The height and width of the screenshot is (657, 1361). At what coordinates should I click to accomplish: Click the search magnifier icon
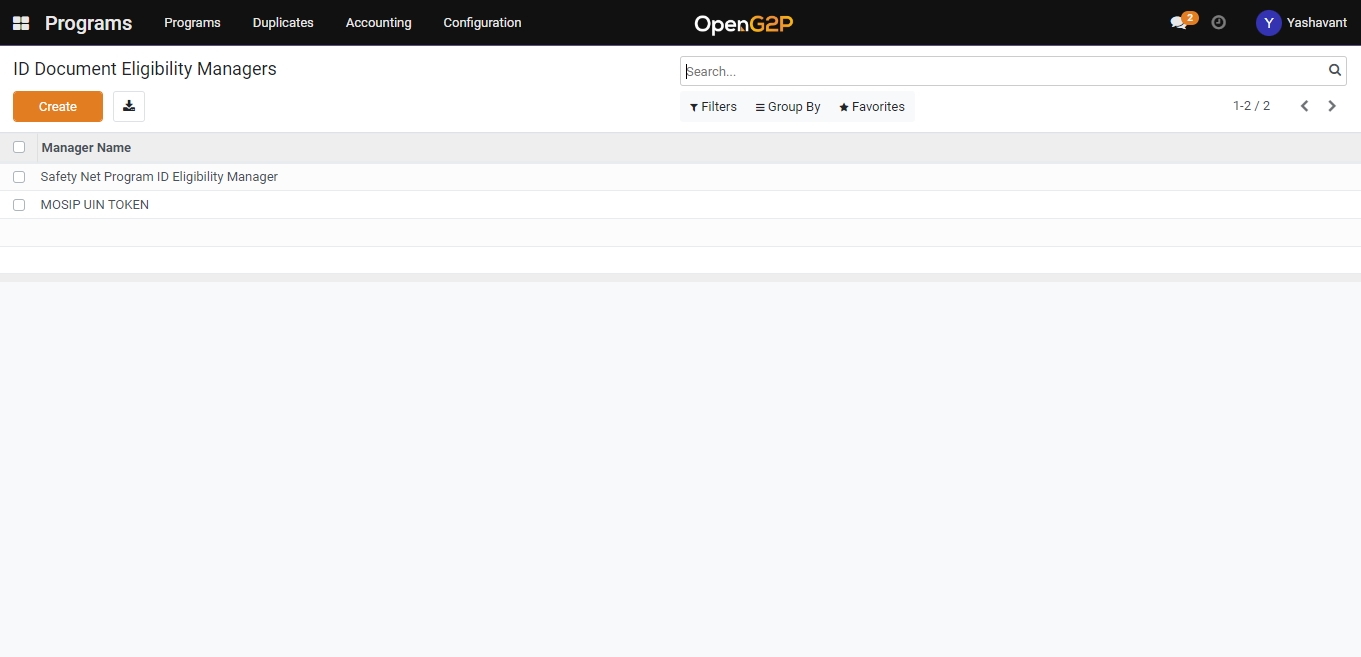point(1334,71)
